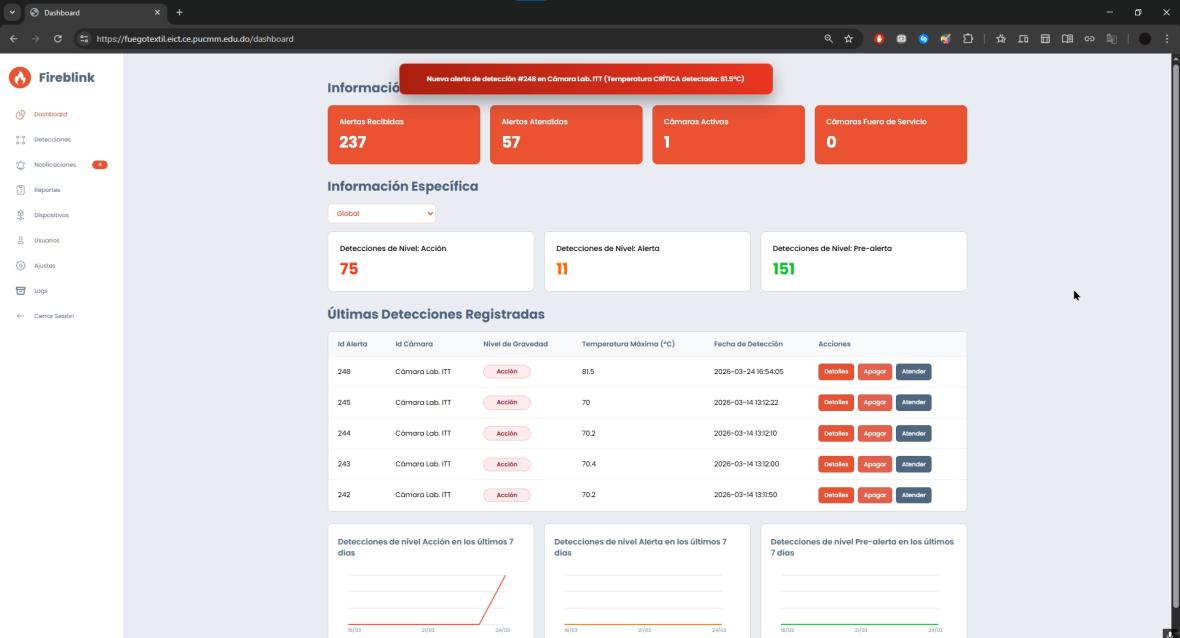Click the Fireblink flame logo
This screenshot has height=638, width=1180.
20,77
